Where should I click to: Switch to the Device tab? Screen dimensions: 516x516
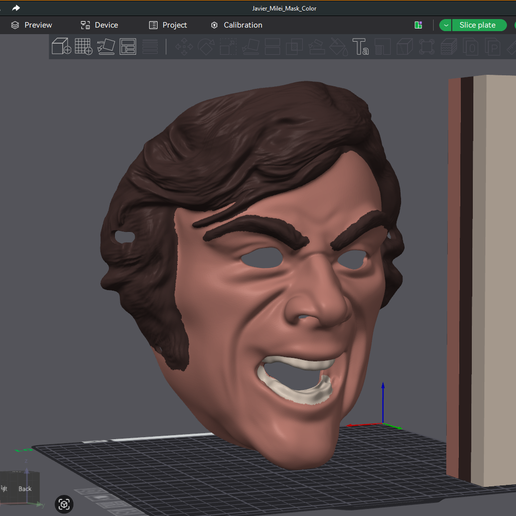(x=99, y=25)
